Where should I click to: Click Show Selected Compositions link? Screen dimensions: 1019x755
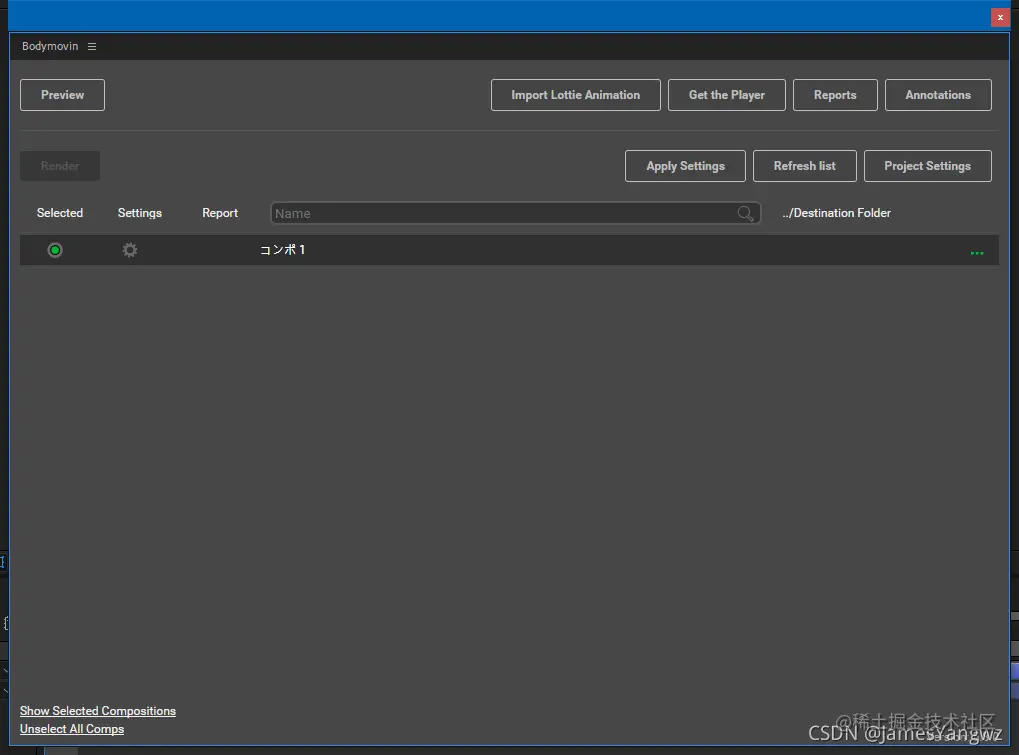coord(97,711)
